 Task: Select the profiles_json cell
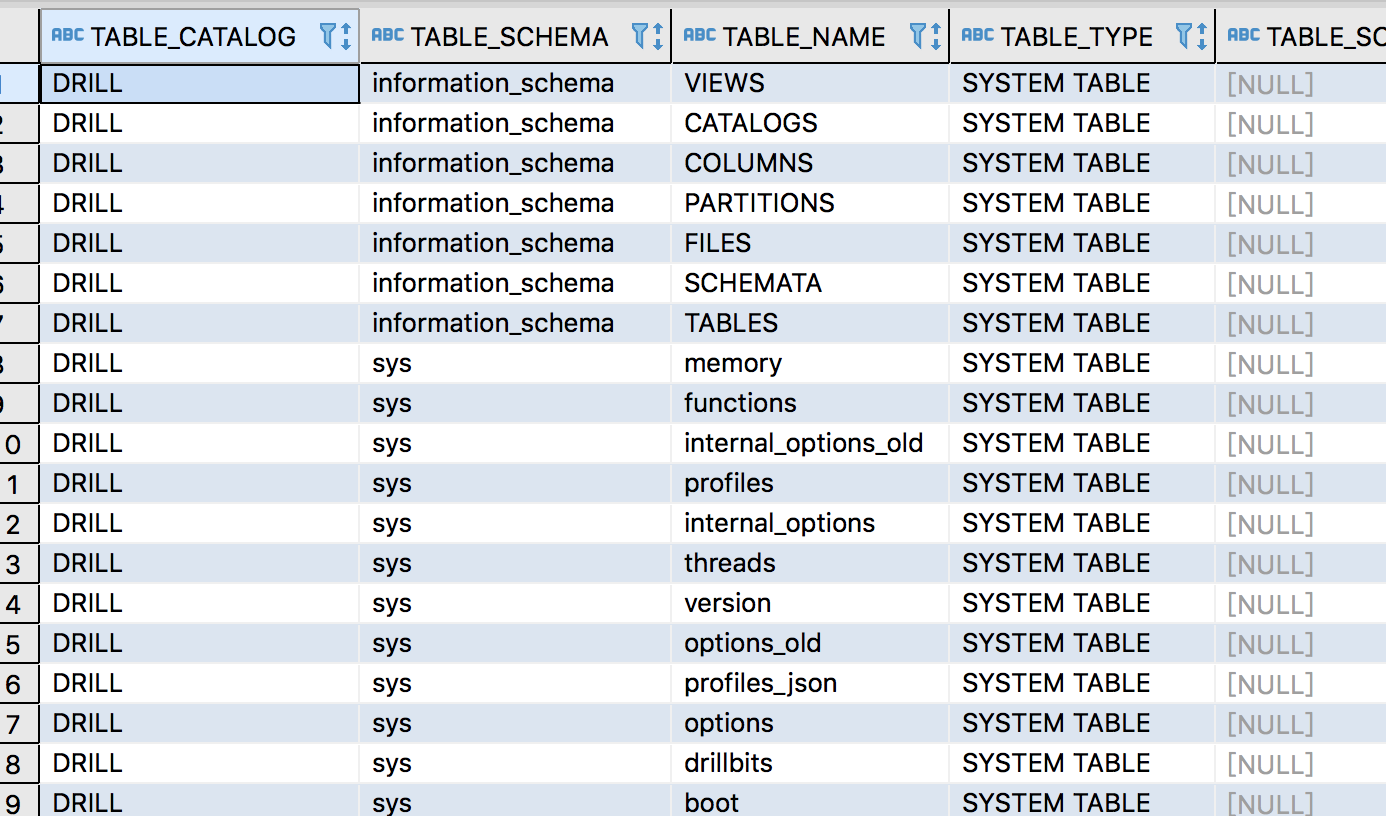(x=811, y=683)
